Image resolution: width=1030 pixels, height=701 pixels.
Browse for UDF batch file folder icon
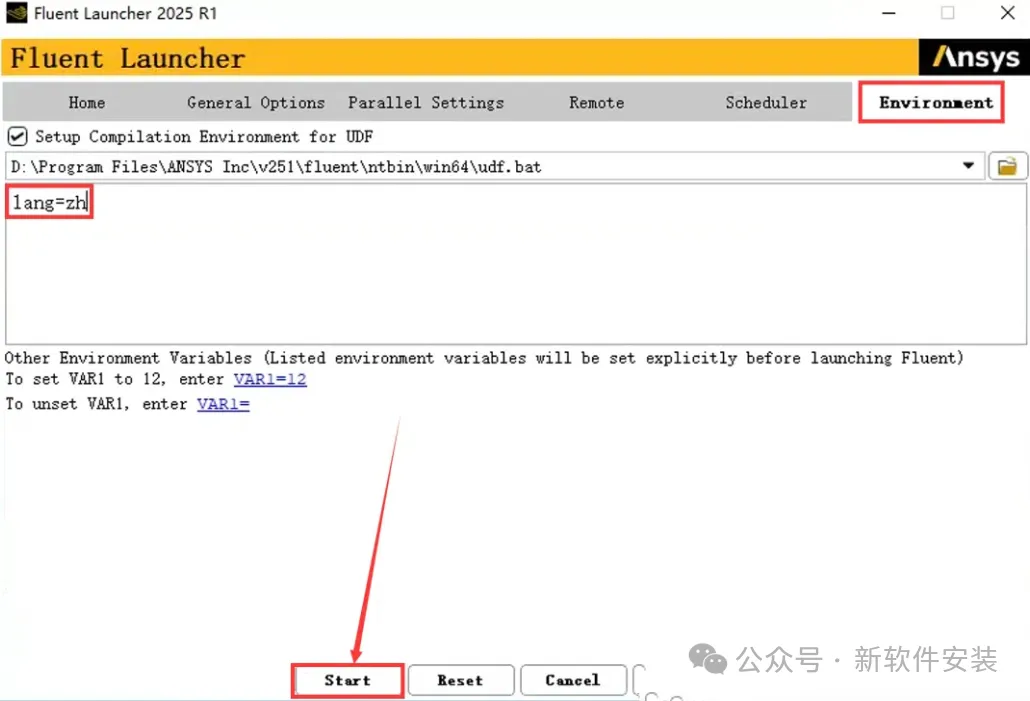click(1007, 166)
